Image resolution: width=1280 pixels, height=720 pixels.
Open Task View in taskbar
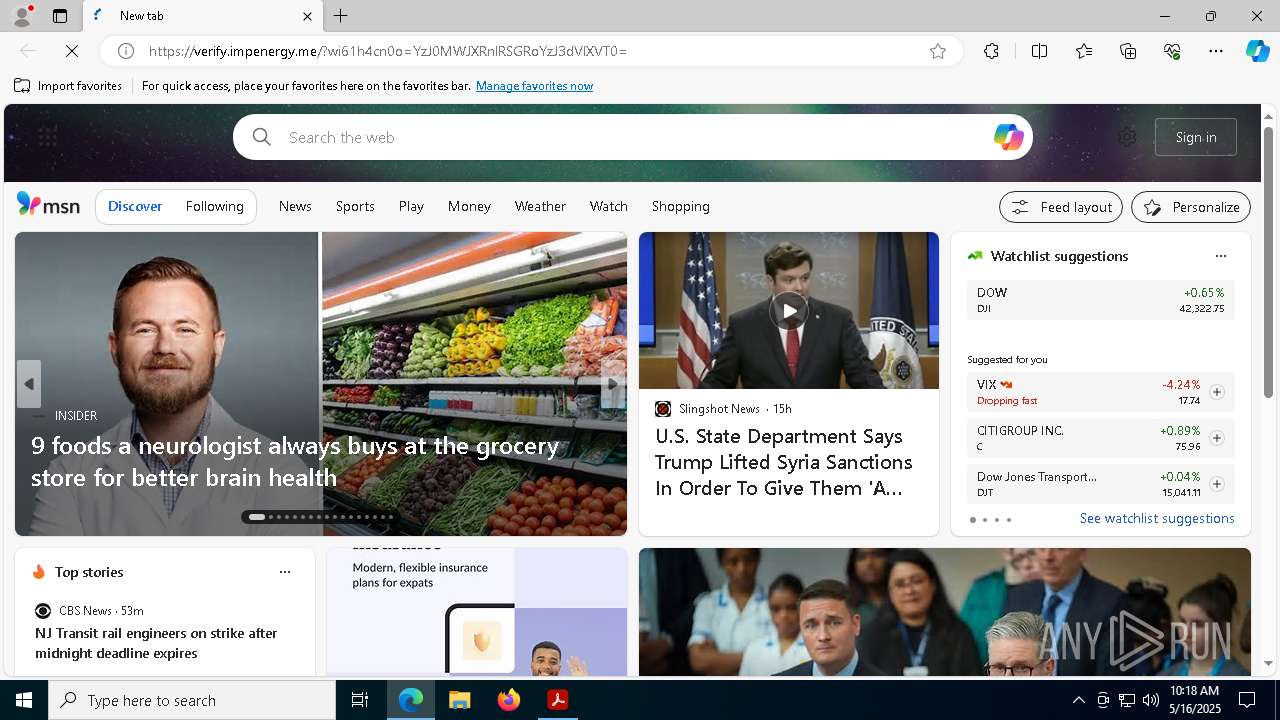[360, 700]
